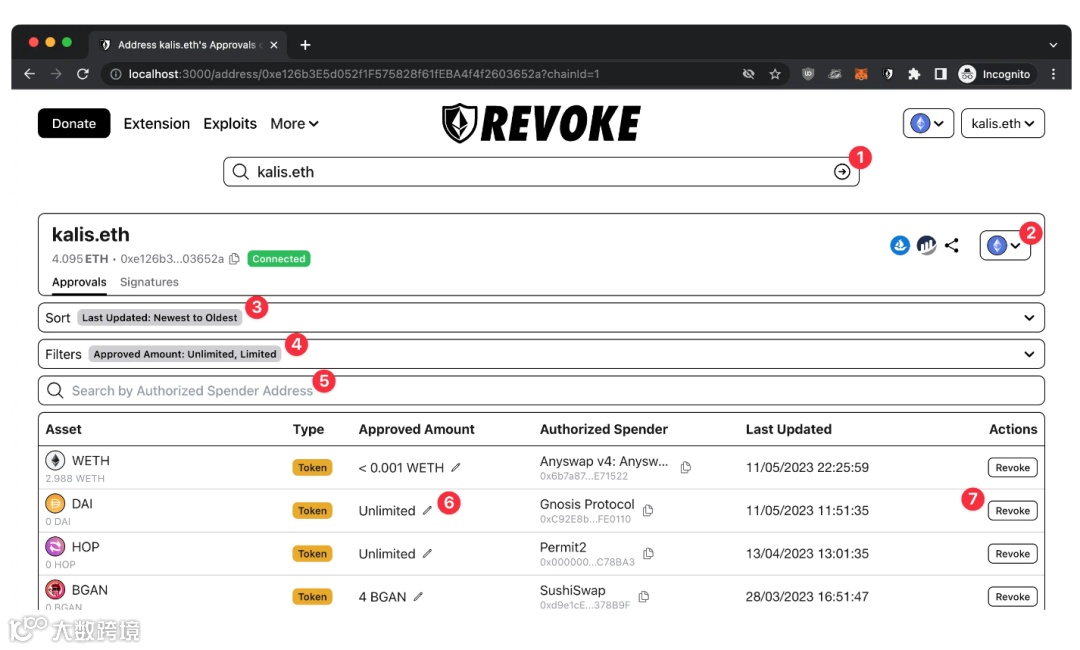
Task: Edit the DAI Unlimited allowance
Action: pos(427,511)
